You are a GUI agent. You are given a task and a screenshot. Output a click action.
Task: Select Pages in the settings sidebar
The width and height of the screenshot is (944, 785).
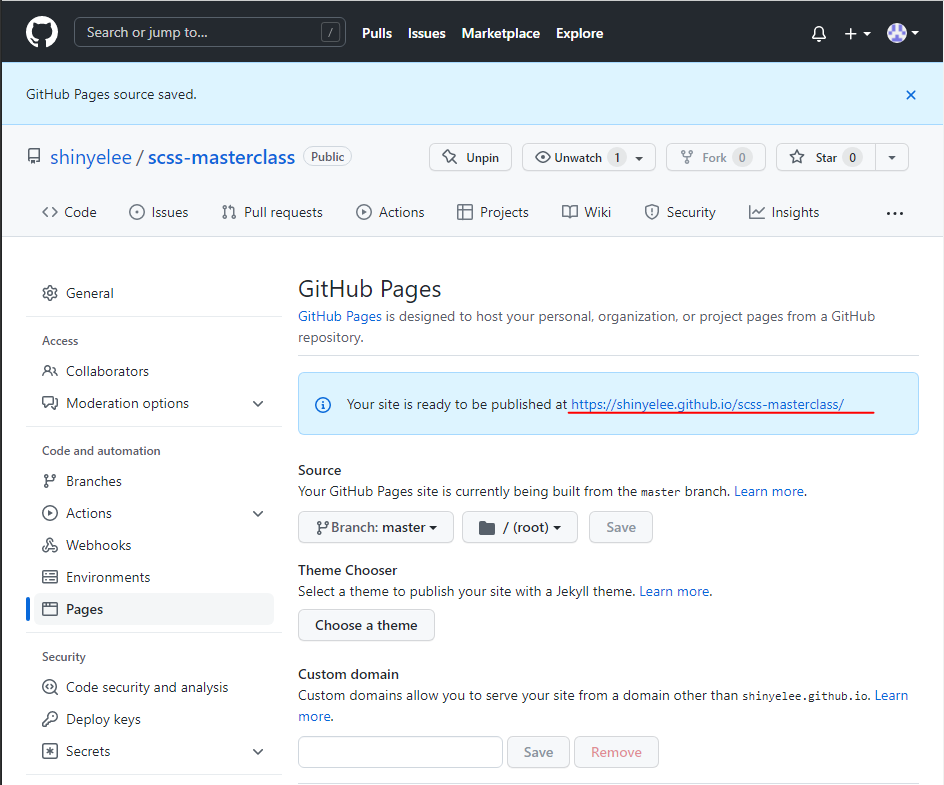[154, 609]
